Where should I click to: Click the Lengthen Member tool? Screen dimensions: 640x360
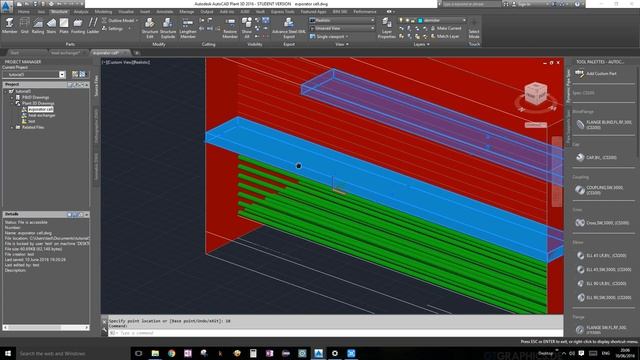(188, 28)
